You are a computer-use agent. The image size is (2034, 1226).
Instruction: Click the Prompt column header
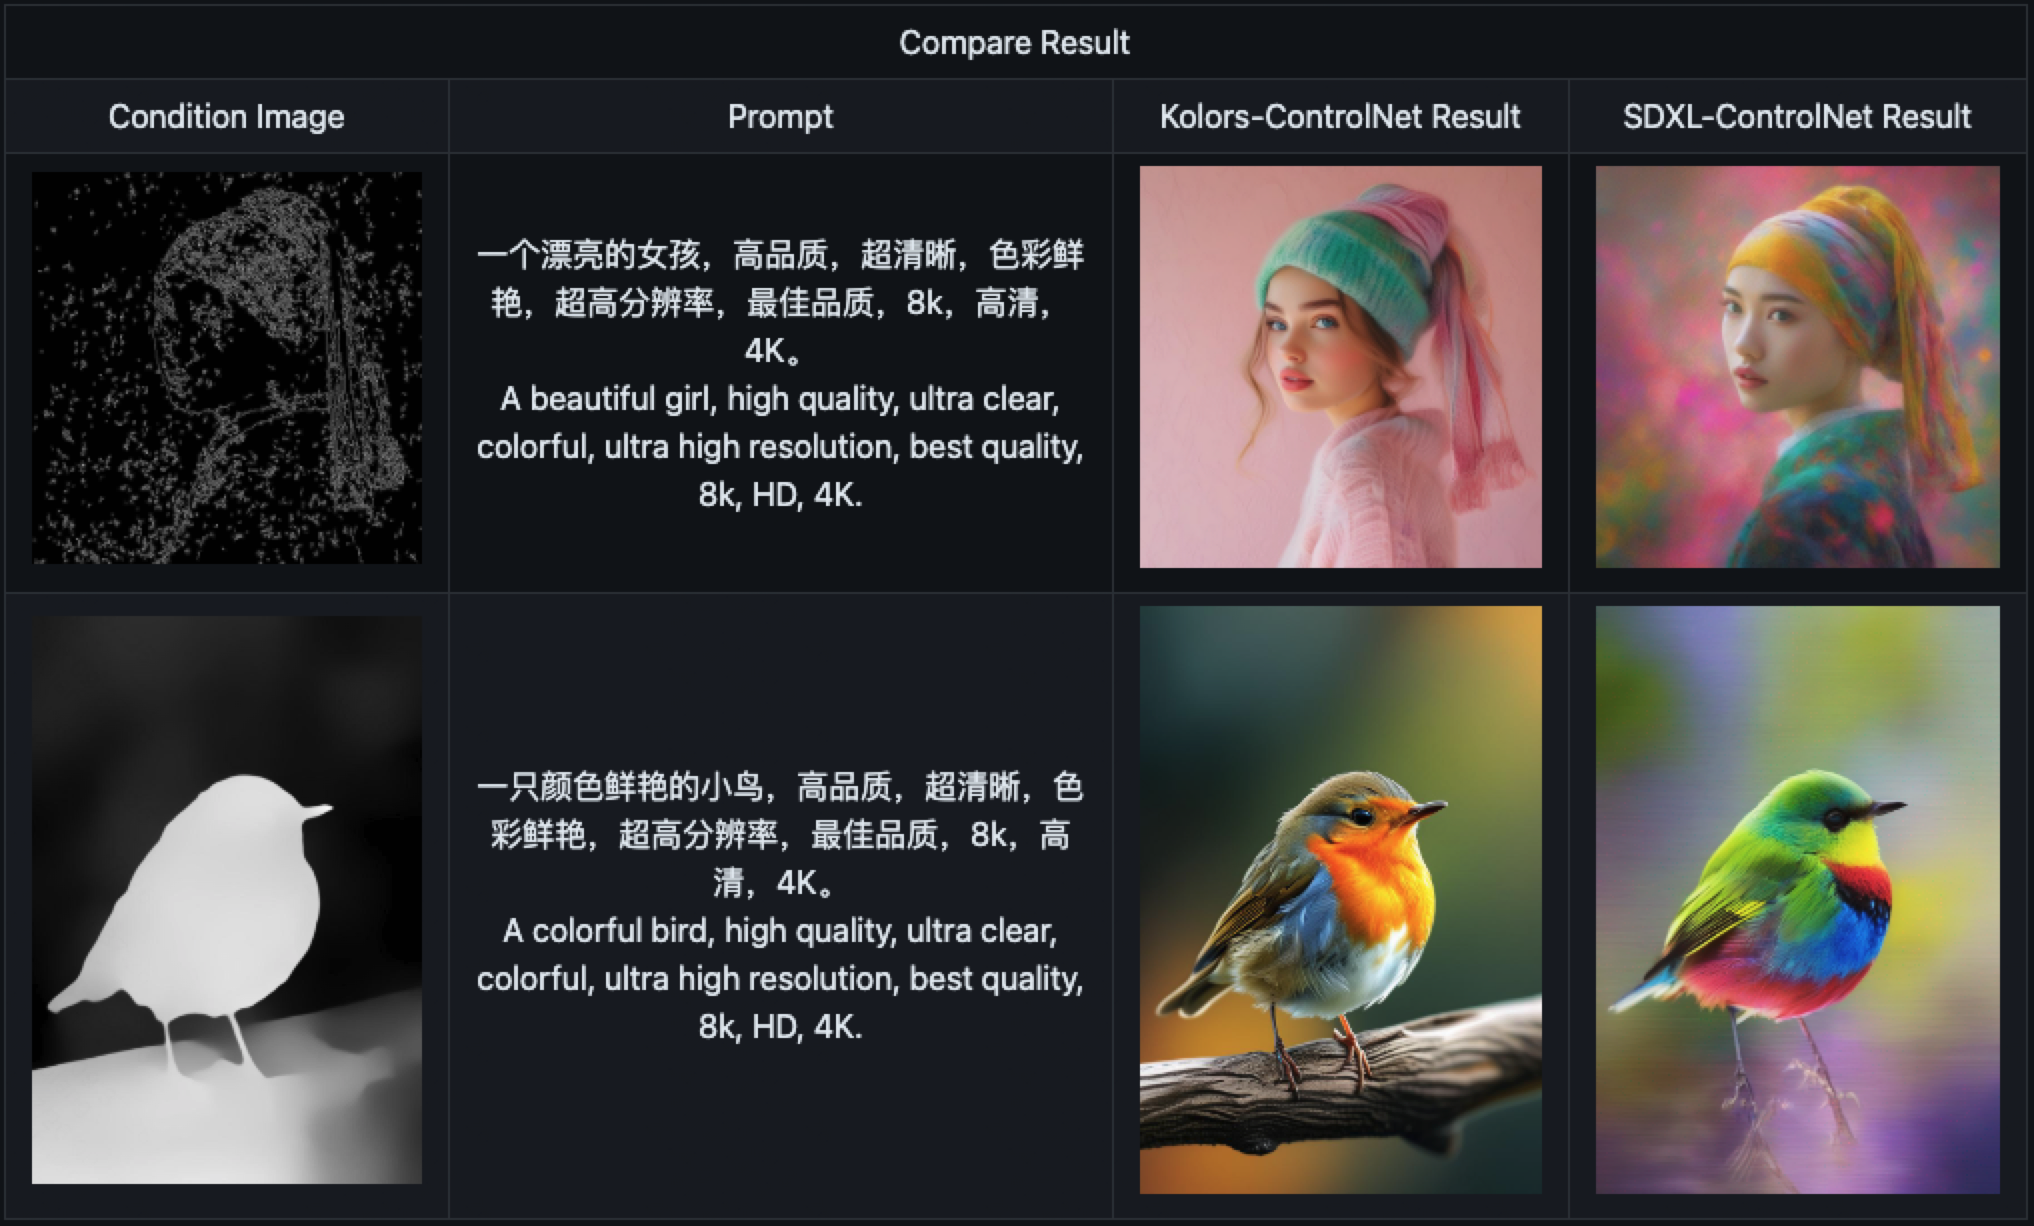[x=780, y=117]
